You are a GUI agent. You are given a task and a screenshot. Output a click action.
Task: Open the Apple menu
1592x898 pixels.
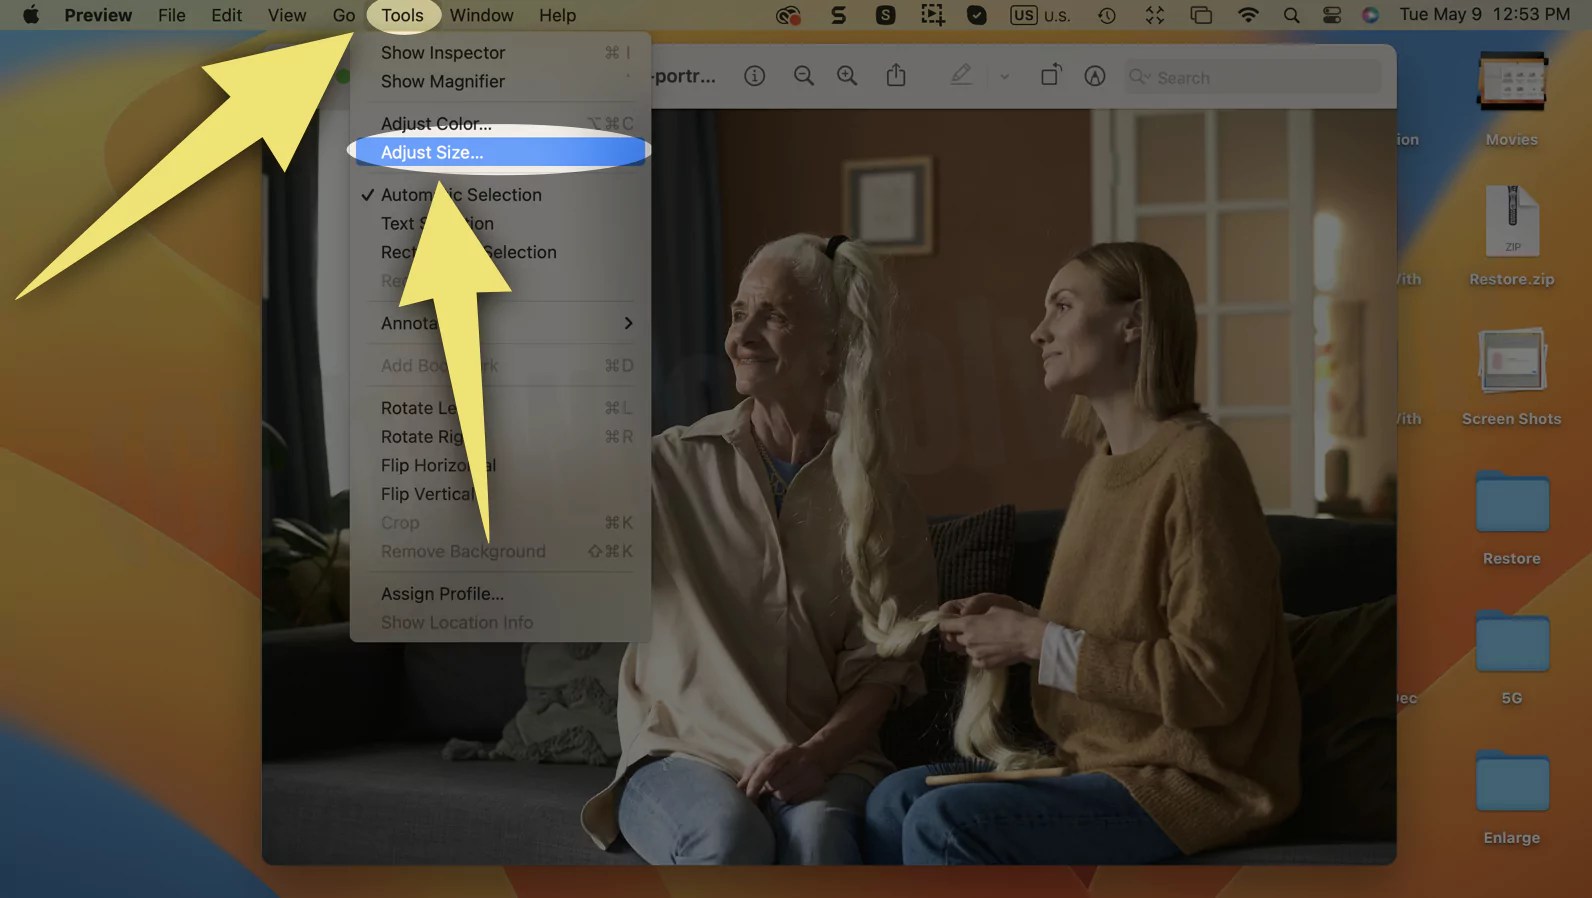tap(31, 15)
